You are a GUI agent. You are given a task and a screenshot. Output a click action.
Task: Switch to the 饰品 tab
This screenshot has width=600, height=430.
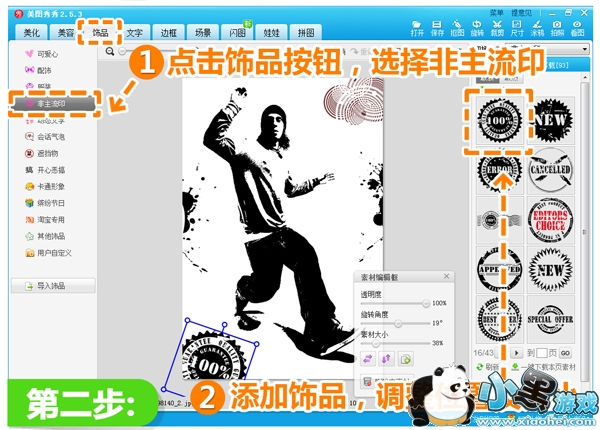click(x=100, y=33)
